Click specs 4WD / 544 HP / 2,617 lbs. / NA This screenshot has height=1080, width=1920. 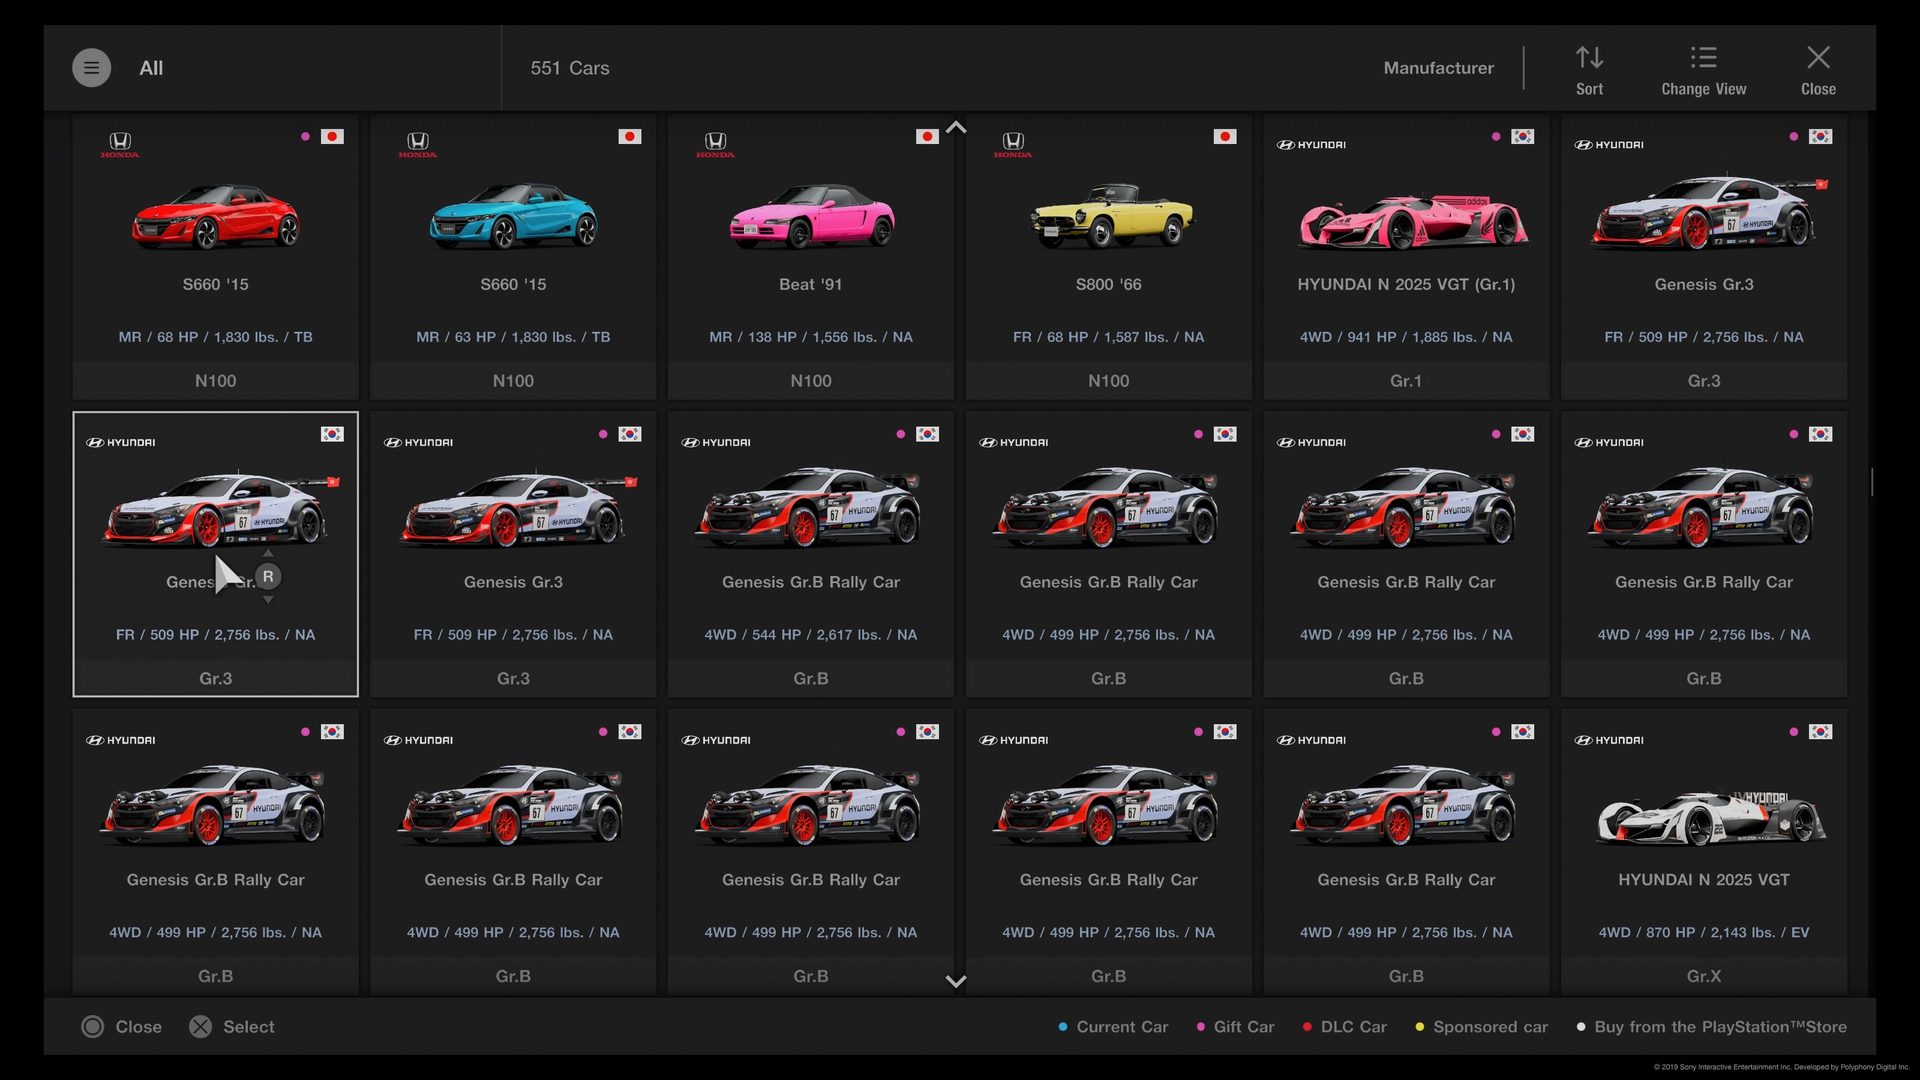811,635
